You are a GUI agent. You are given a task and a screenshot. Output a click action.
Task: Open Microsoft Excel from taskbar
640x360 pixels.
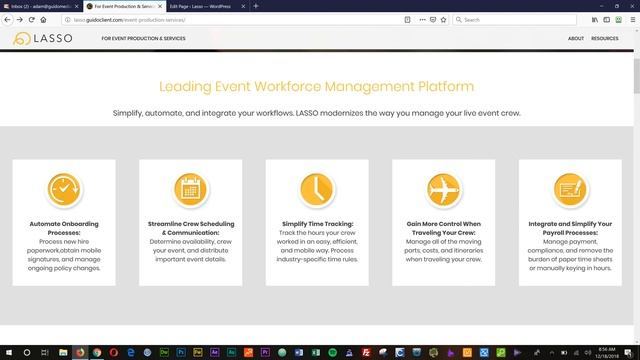pos(316,352)
